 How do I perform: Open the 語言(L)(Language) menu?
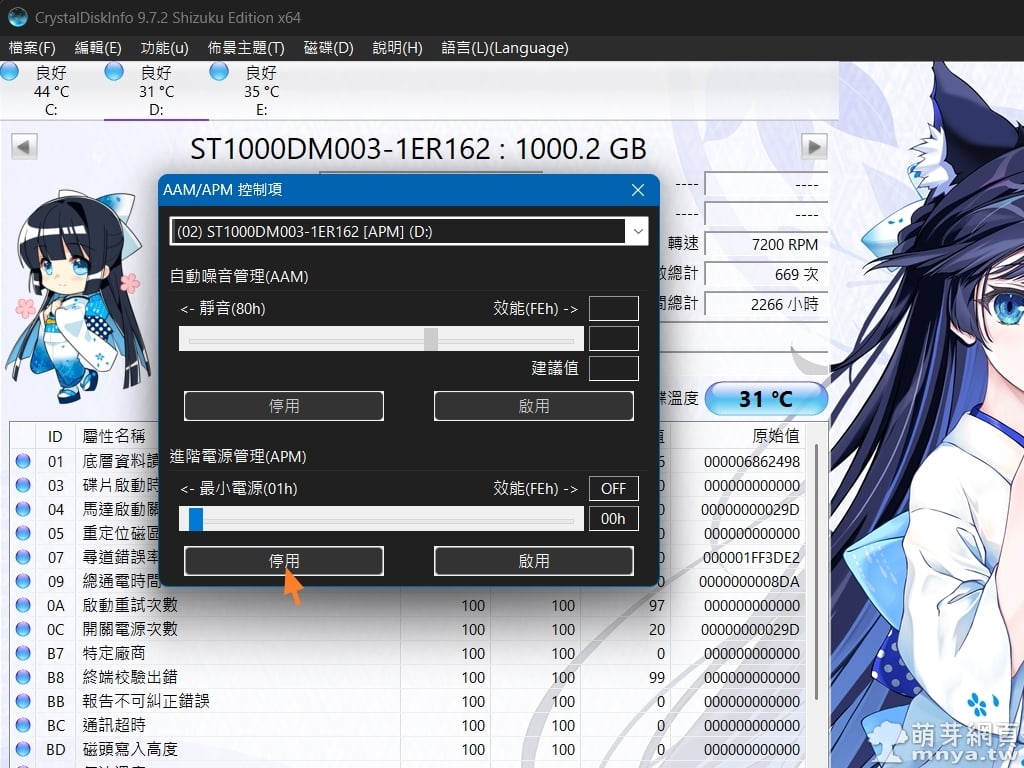point(504,48)
